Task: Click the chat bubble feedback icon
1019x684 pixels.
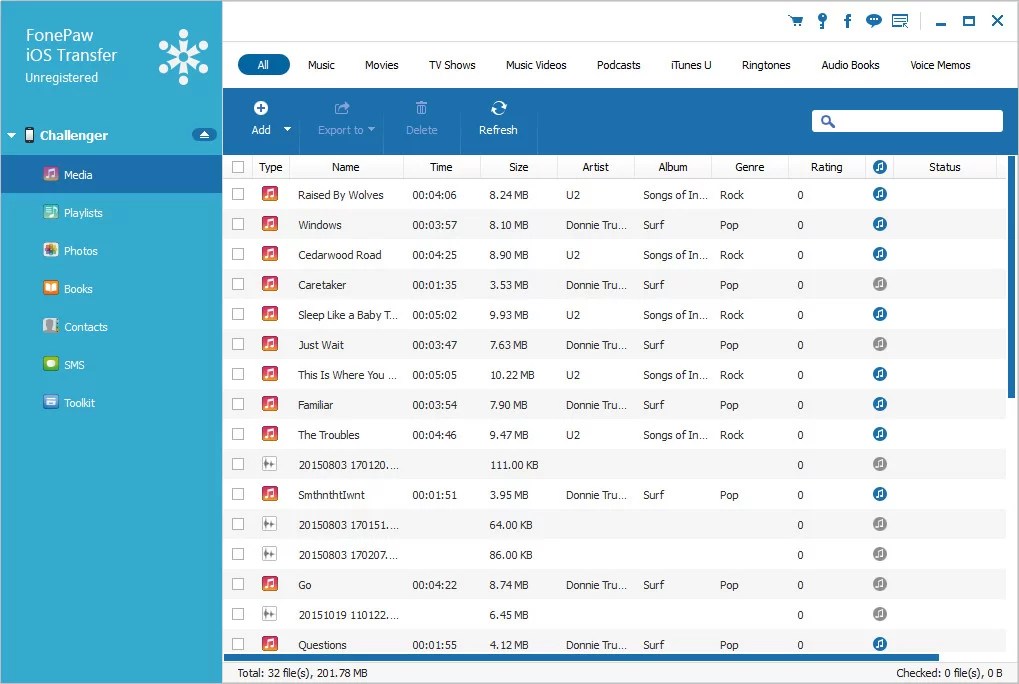Action: pos(873,21)
